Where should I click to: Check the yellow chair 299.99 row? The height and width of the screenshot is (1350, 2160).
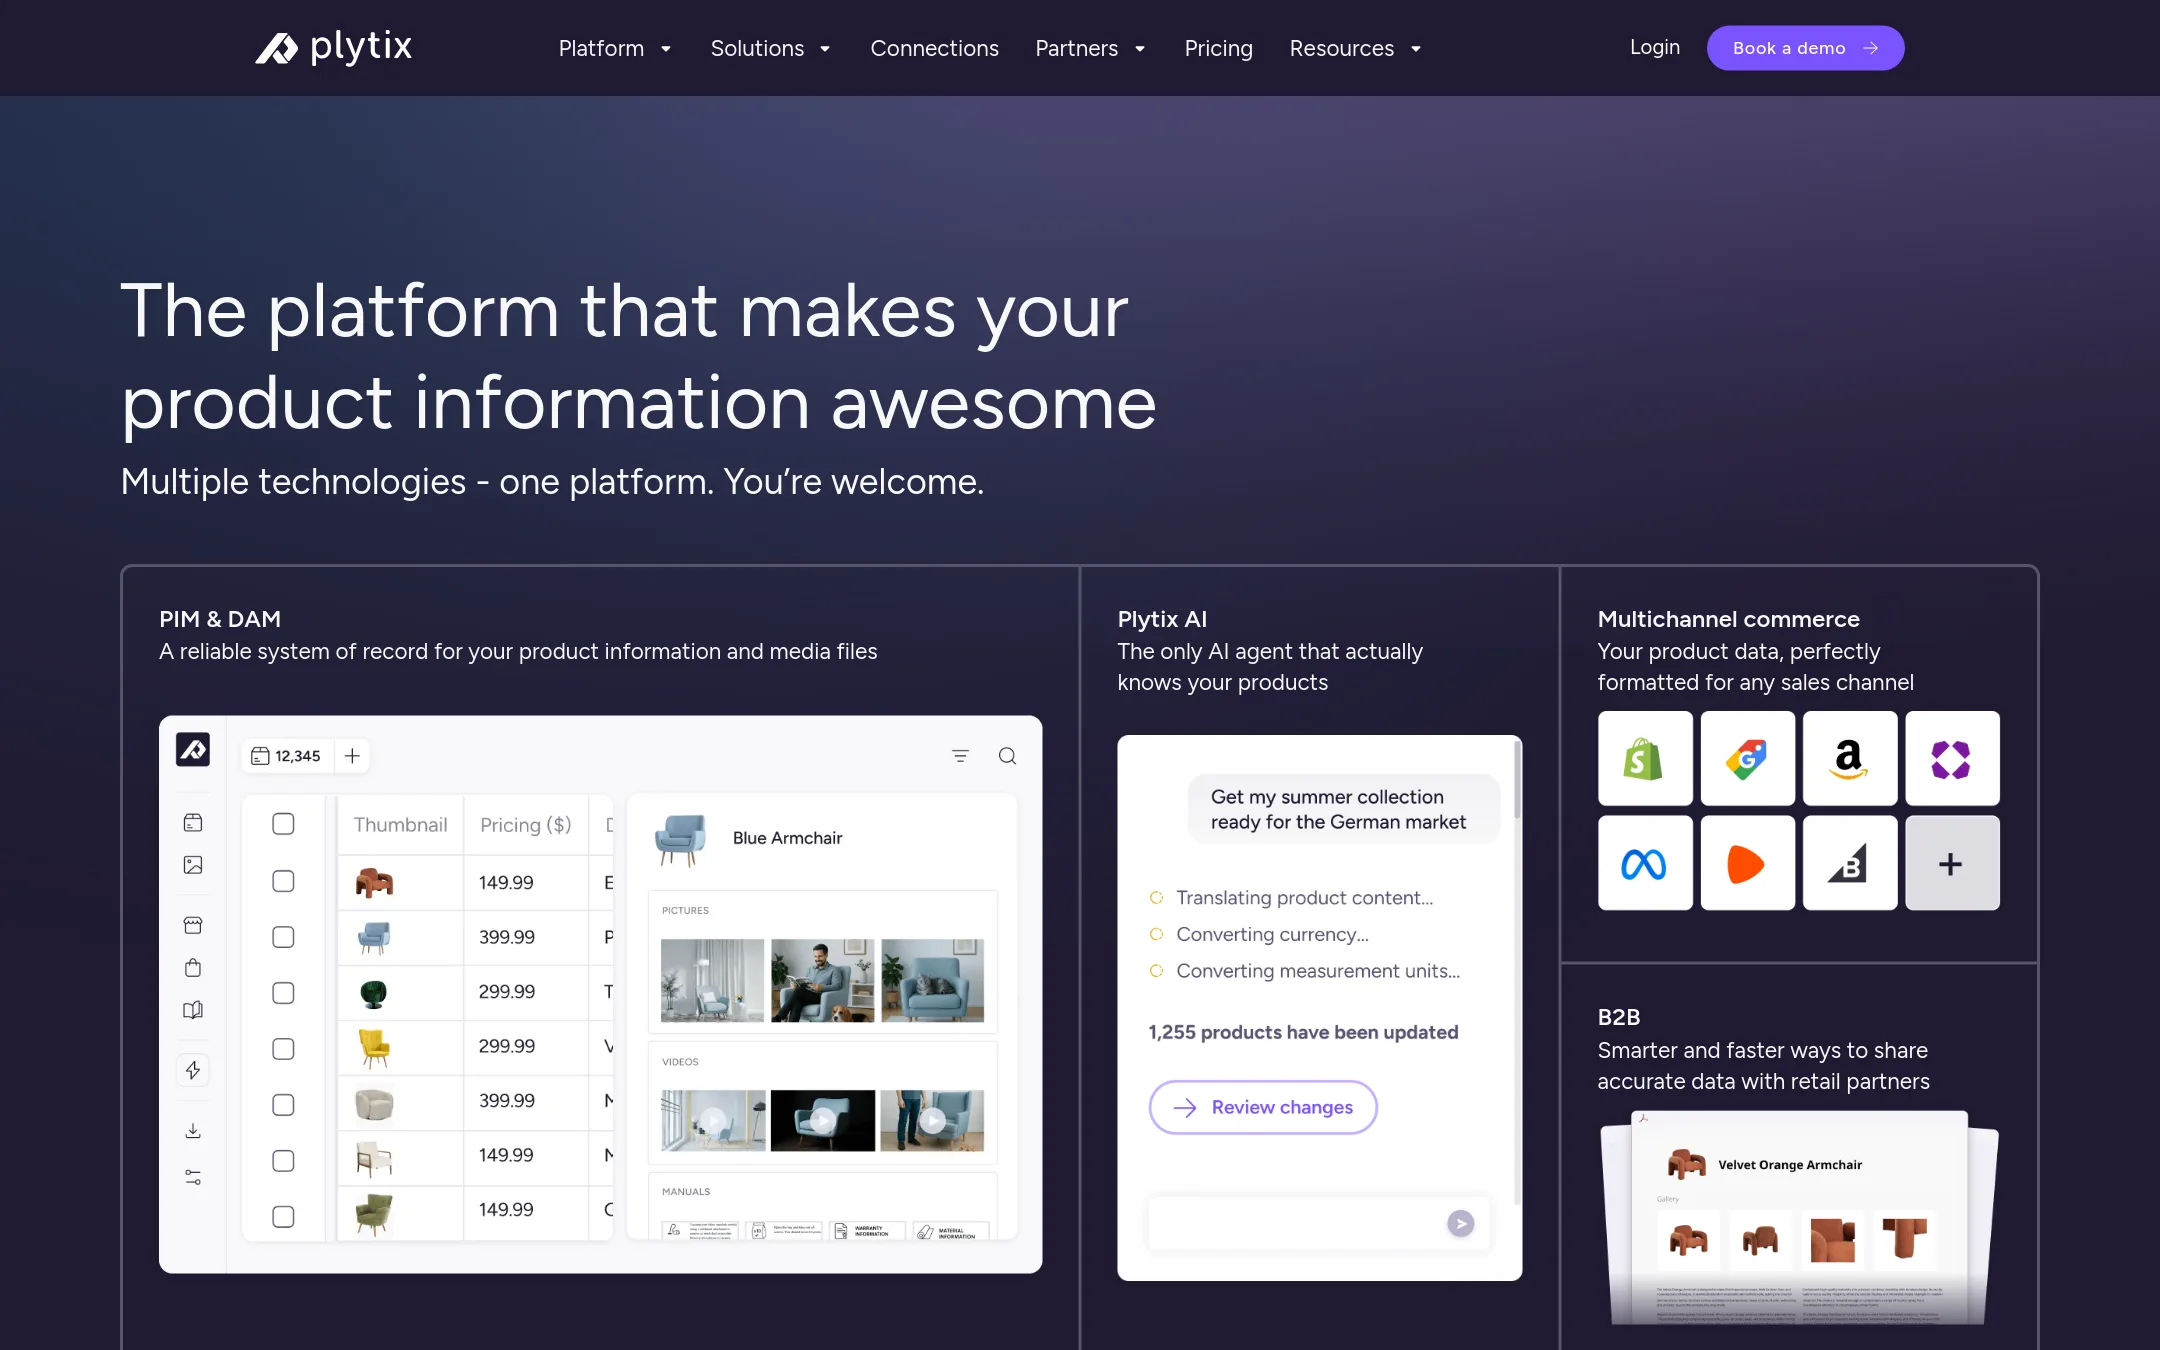283,1049
